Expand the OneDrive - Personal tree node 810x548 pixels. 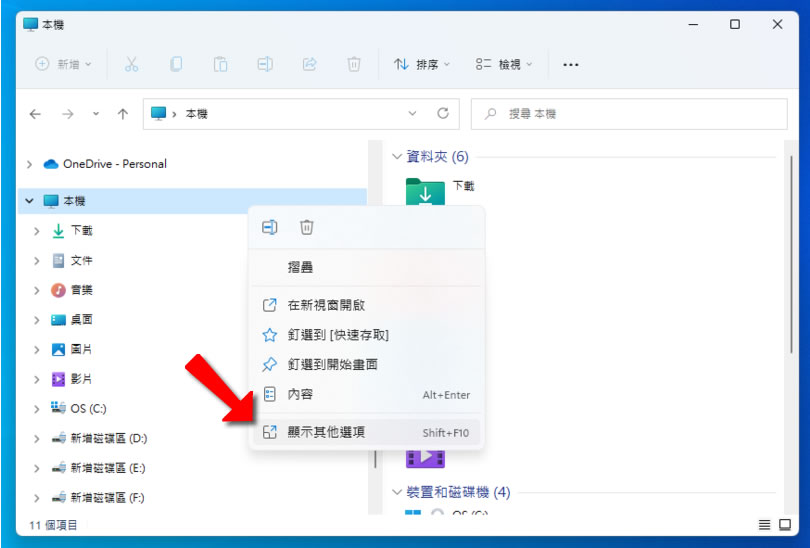(29, 164)
